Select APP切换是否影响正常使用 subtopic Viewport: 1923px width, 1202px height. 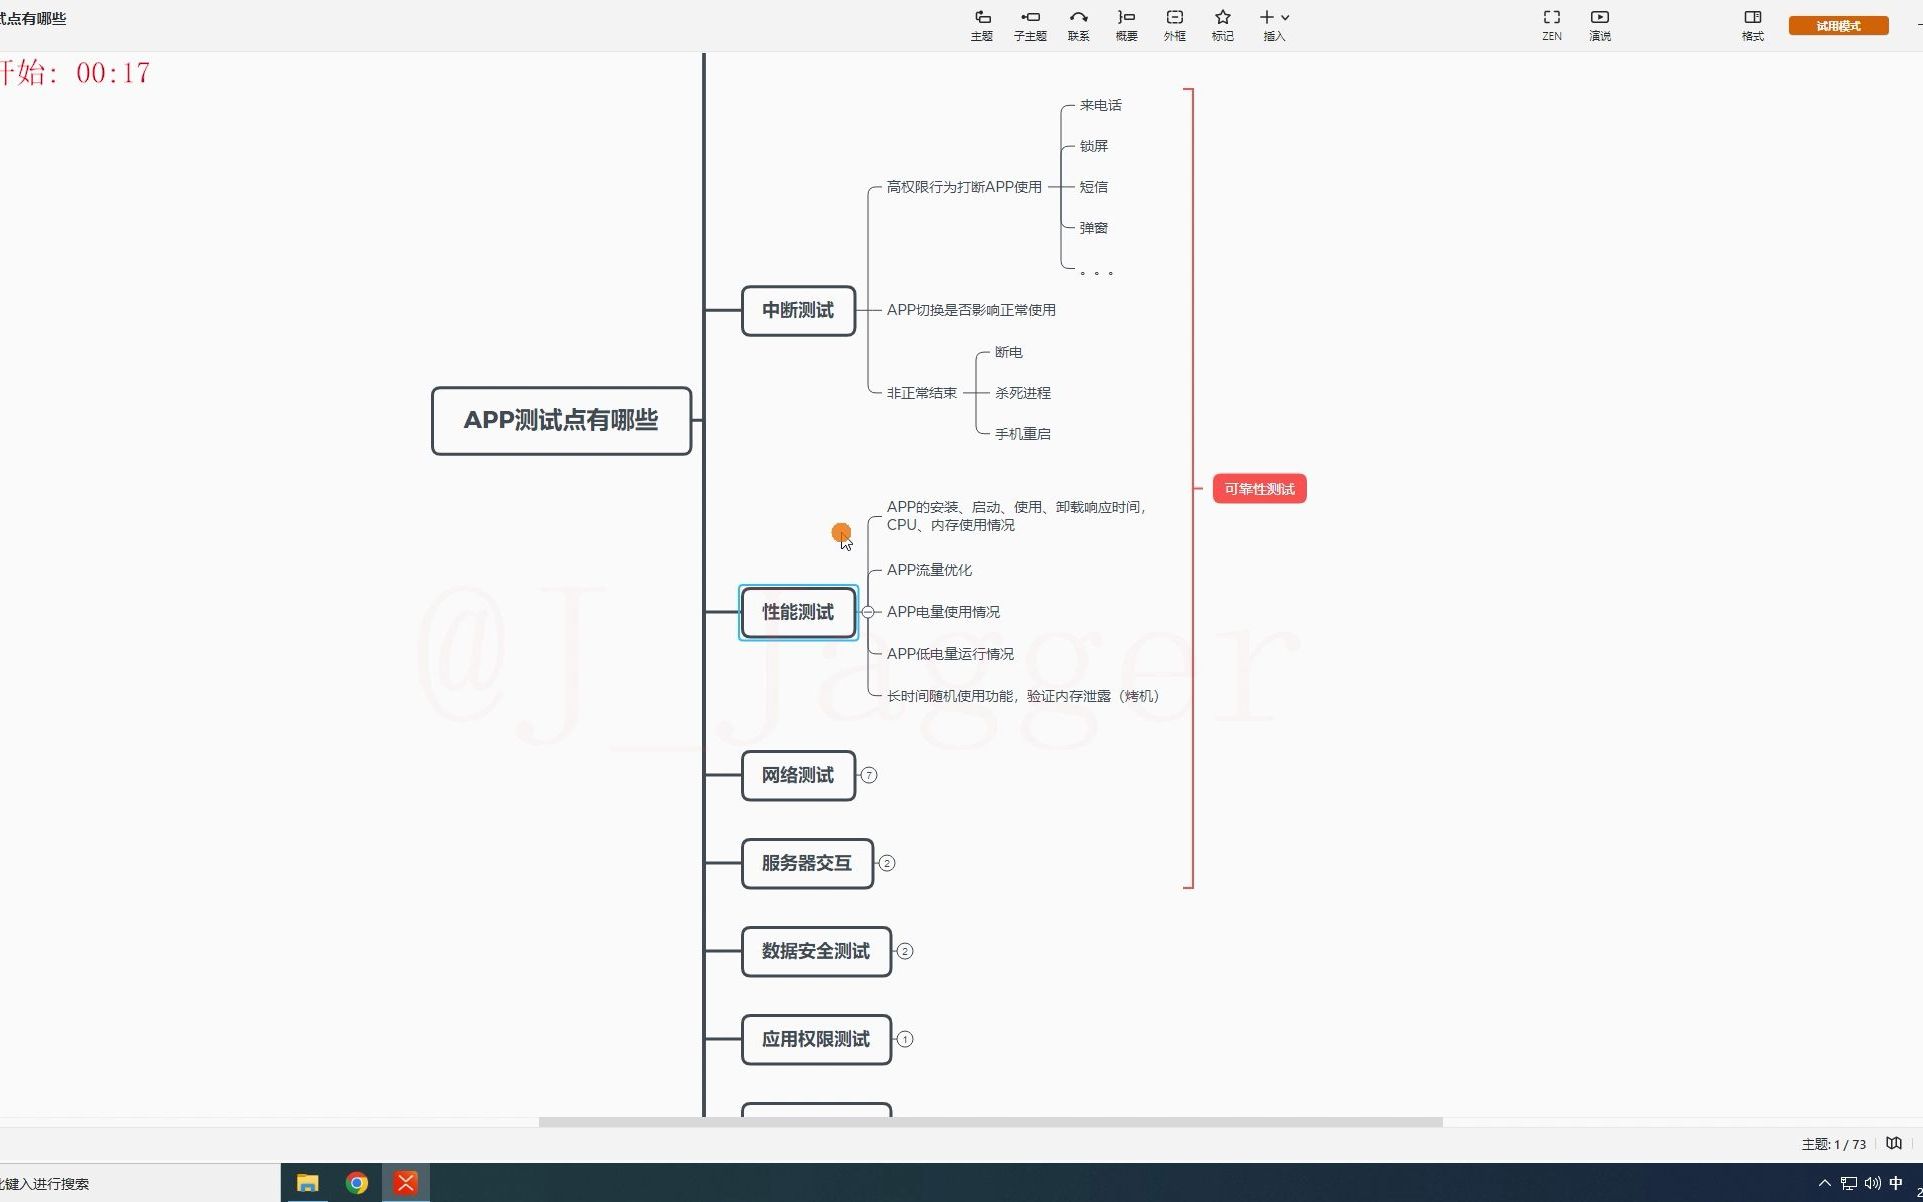tap(971, 310)
